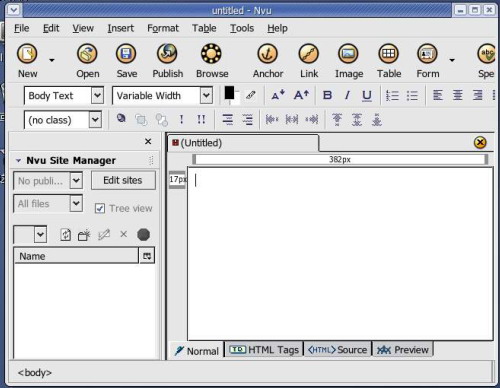Insert an Anchor via toolbar icon
The image size is (500, 388).
267,54
